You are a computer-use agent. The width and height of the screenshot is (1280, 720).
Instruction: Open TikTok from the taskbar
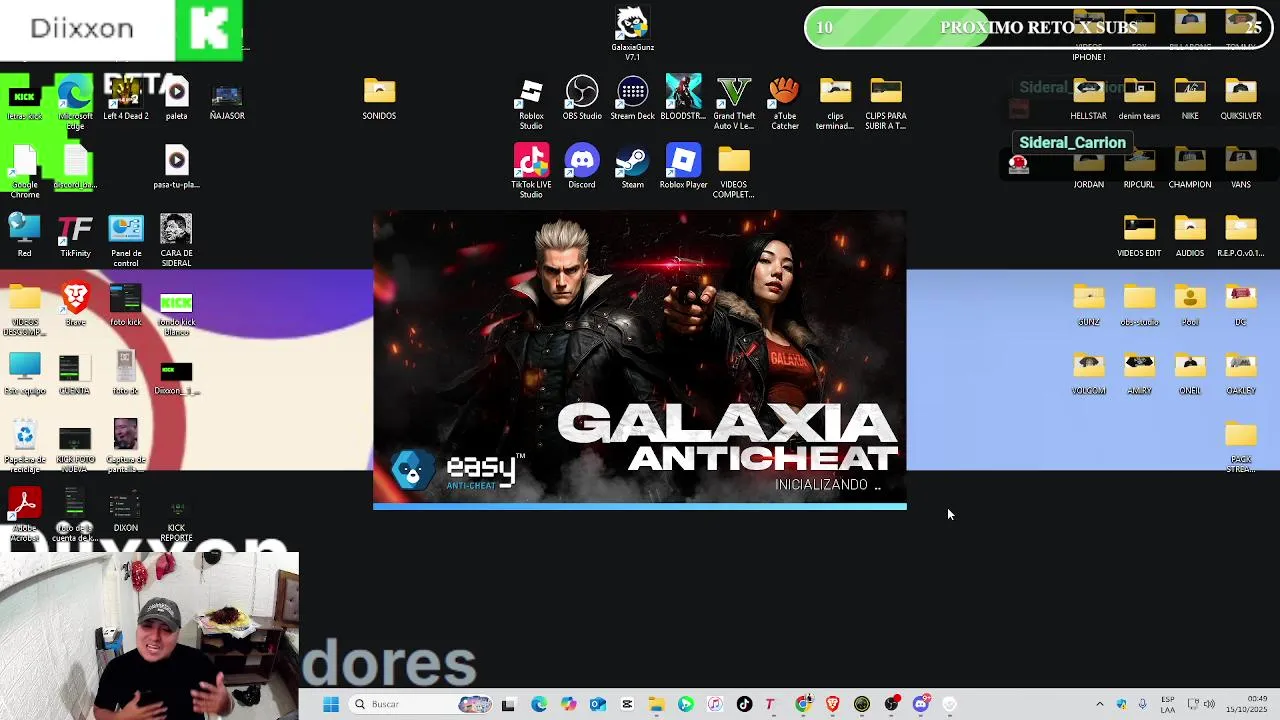[744, 704]
